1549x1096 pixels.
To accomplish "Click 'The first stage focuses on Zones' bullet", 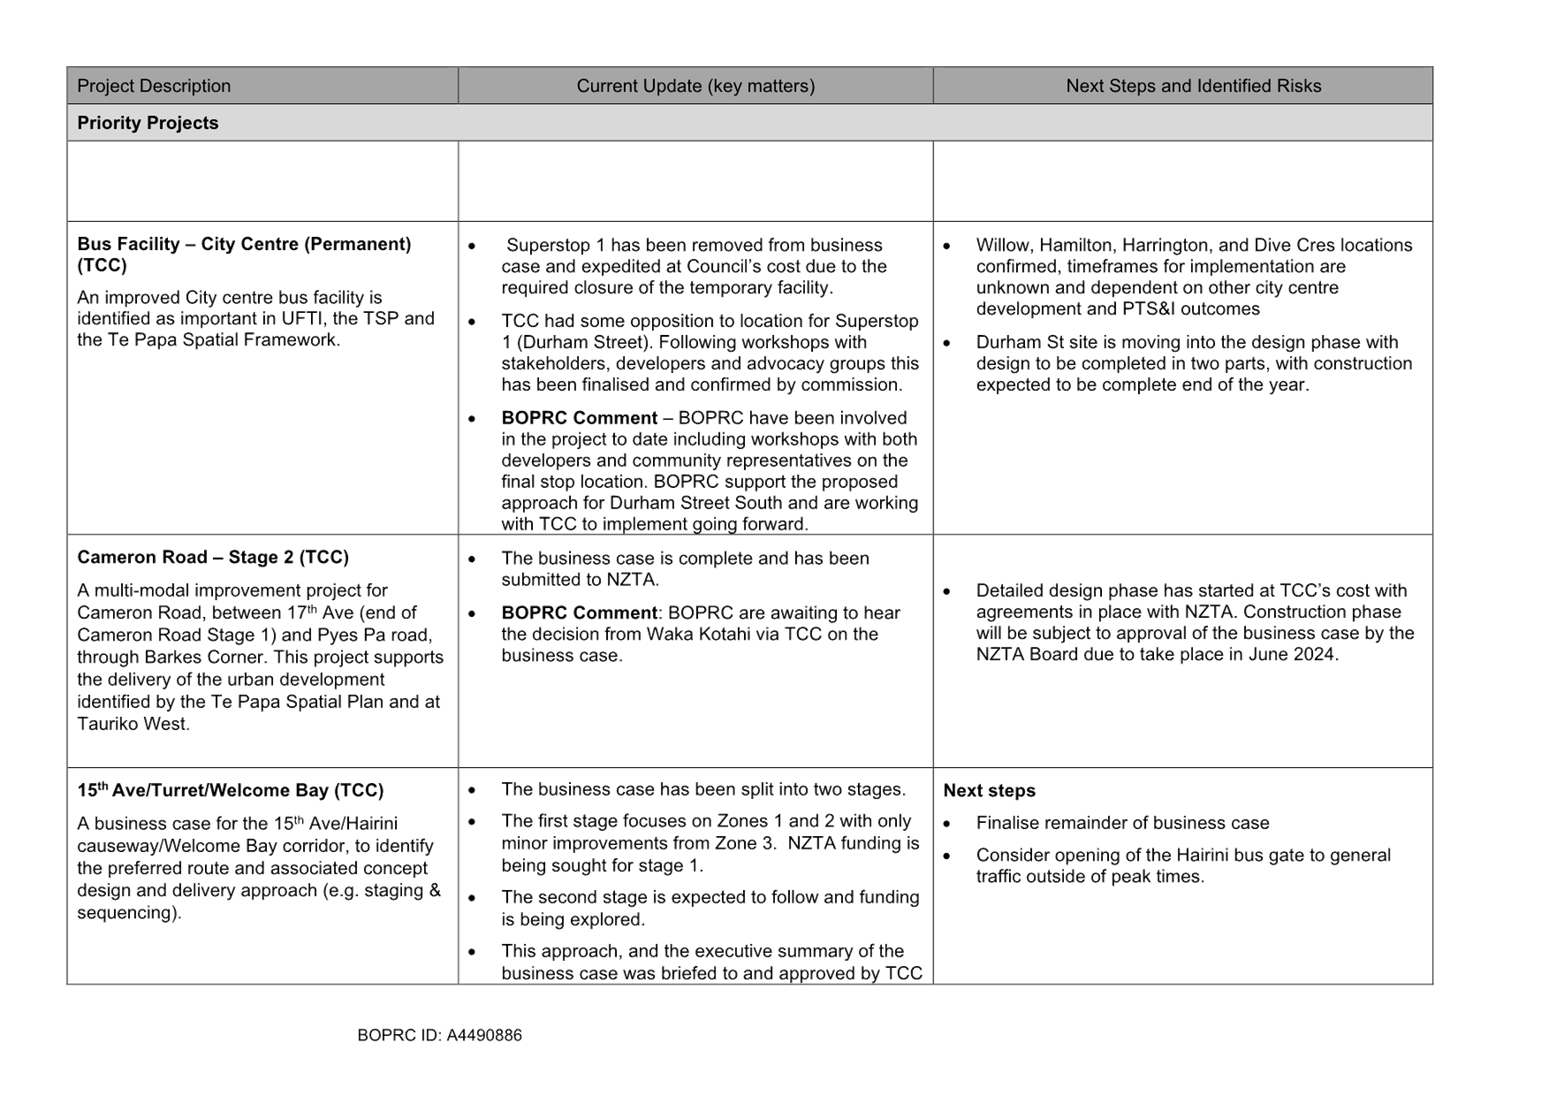I will (710, 843).
